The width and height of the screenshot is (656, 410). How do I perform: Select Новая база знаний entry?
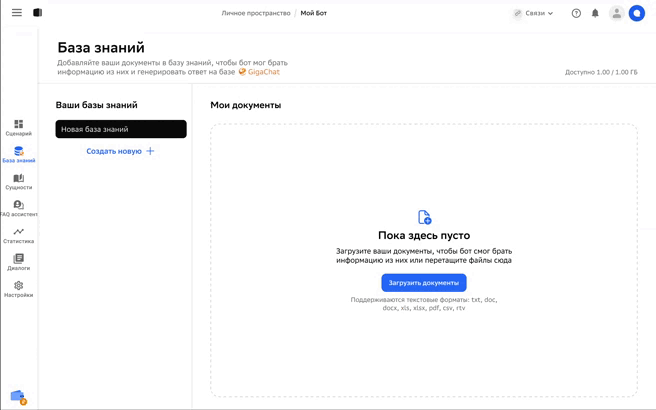[121, 129]
